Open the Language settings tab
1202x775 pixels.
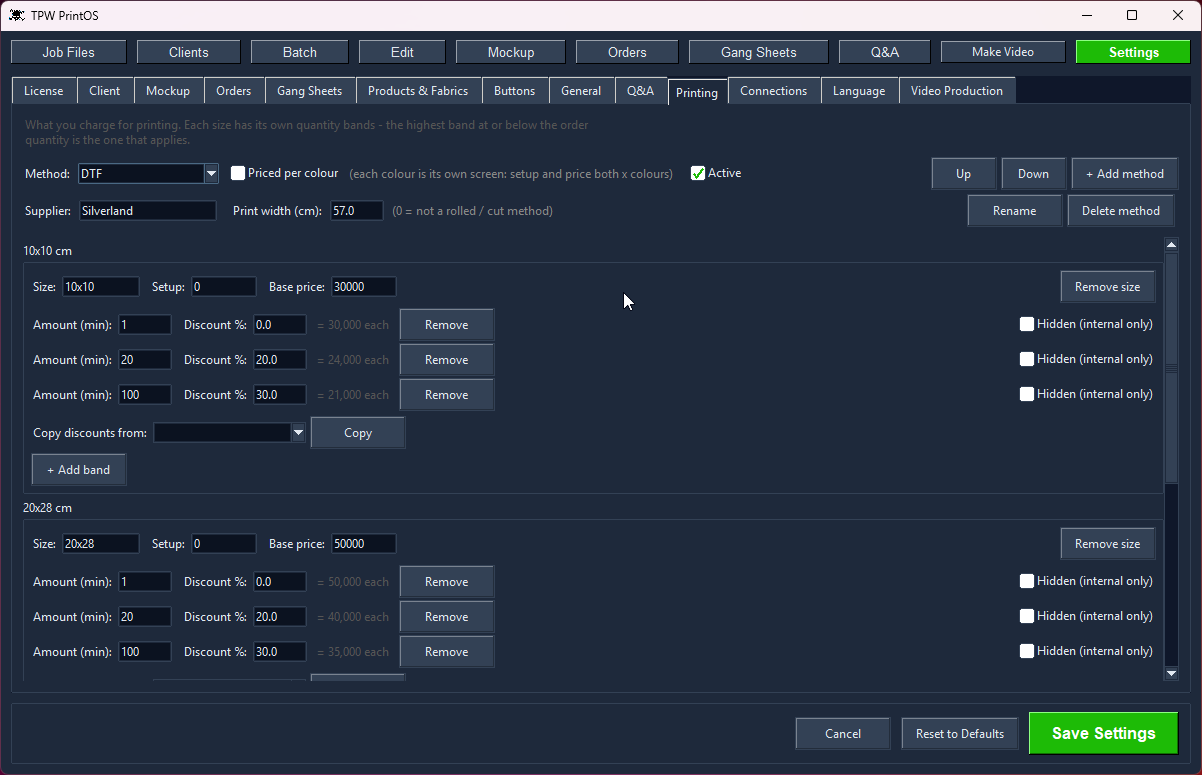pos(859,91)
